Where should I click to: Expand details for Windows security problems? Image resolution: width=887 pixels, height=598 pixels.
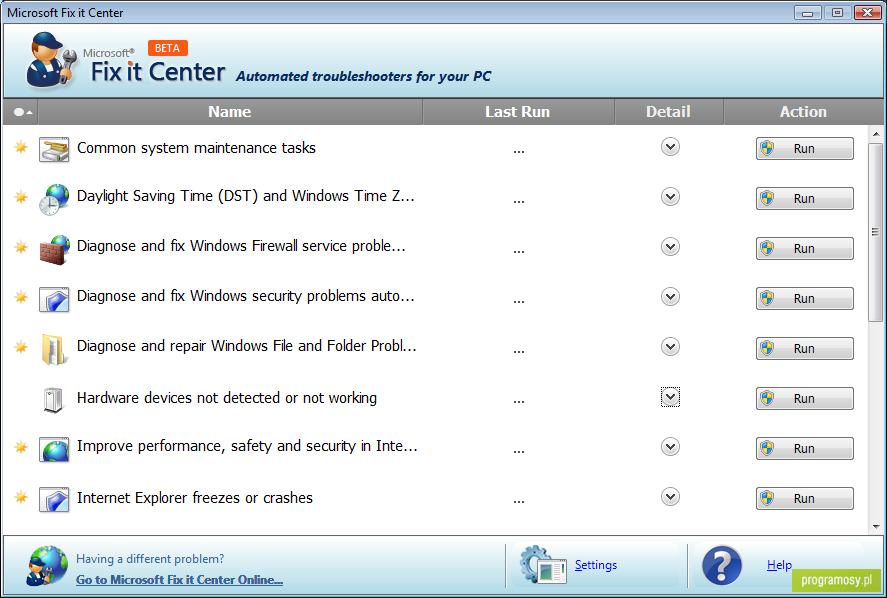click(x=670, y=296)
